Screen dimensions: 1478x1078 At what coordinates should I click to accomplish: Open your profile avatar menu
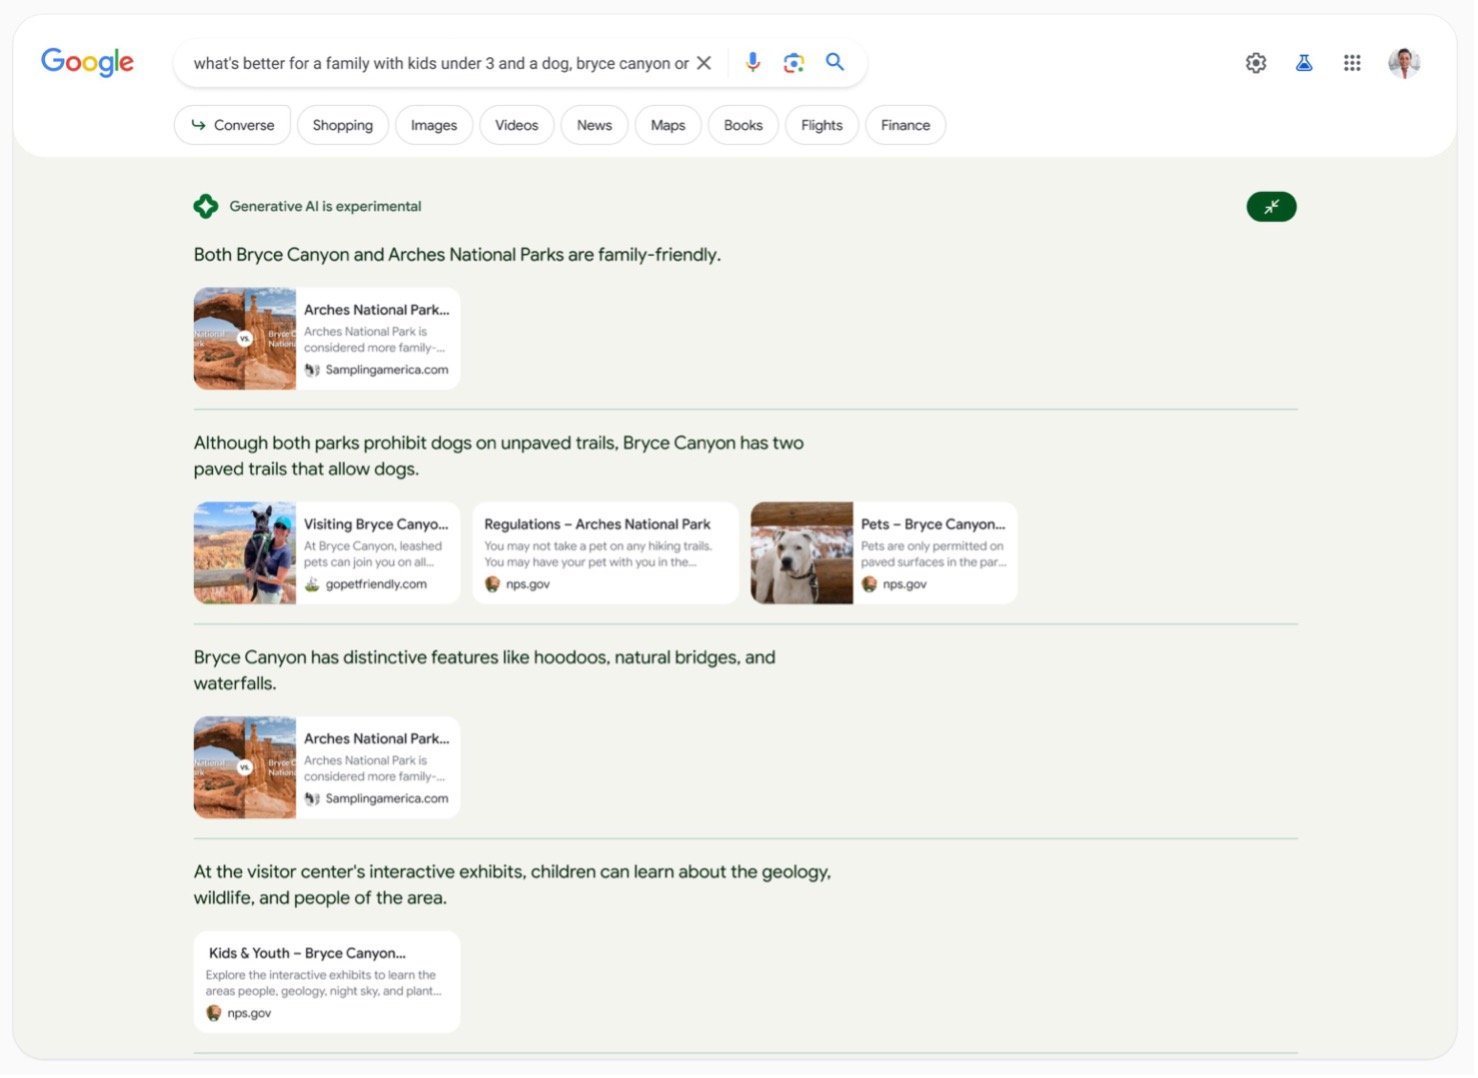(x=1404, y=62)
